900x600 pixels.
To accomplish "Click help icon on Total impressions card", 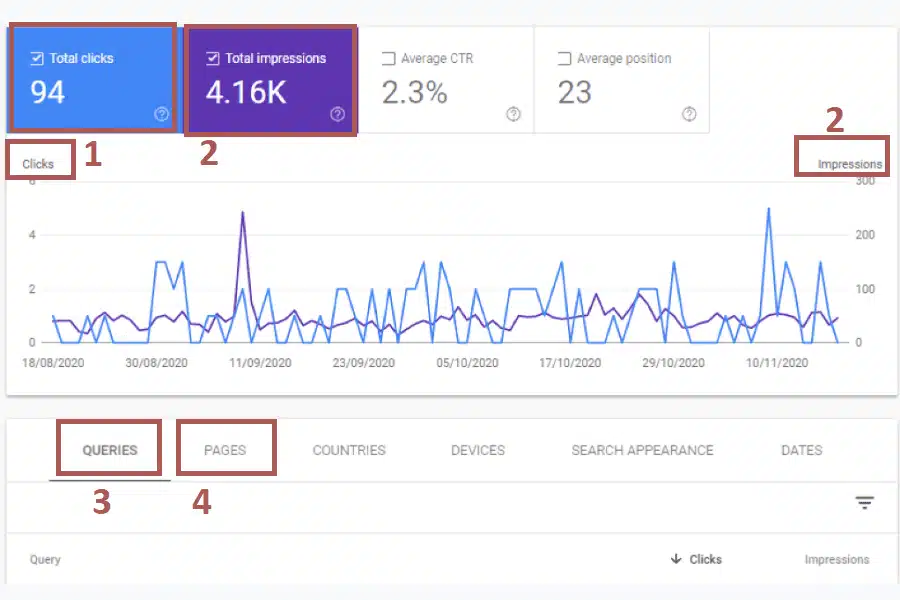I will (337, 114).
